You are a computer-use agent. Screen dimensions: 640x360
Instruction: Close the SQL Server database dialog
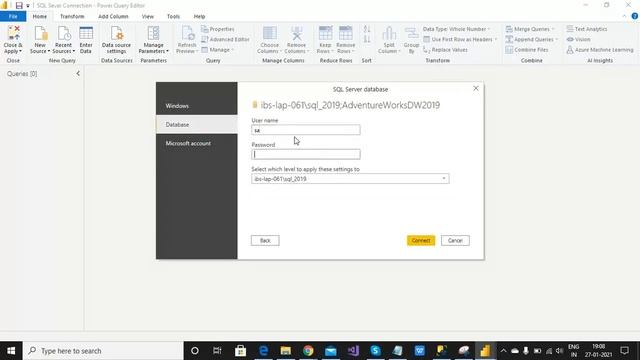coord(476,88)
